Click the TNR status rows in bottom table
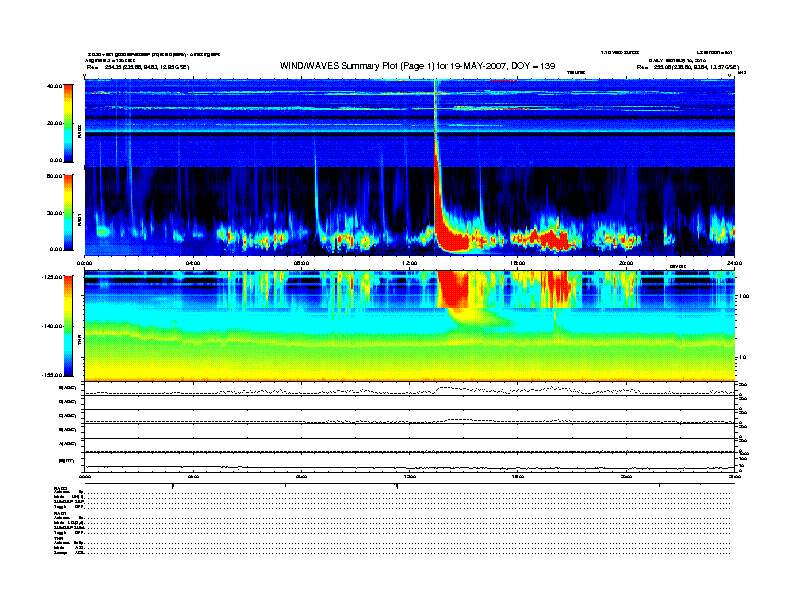The image size is (792, 612). pyautogui.click(x=70, y=544)
